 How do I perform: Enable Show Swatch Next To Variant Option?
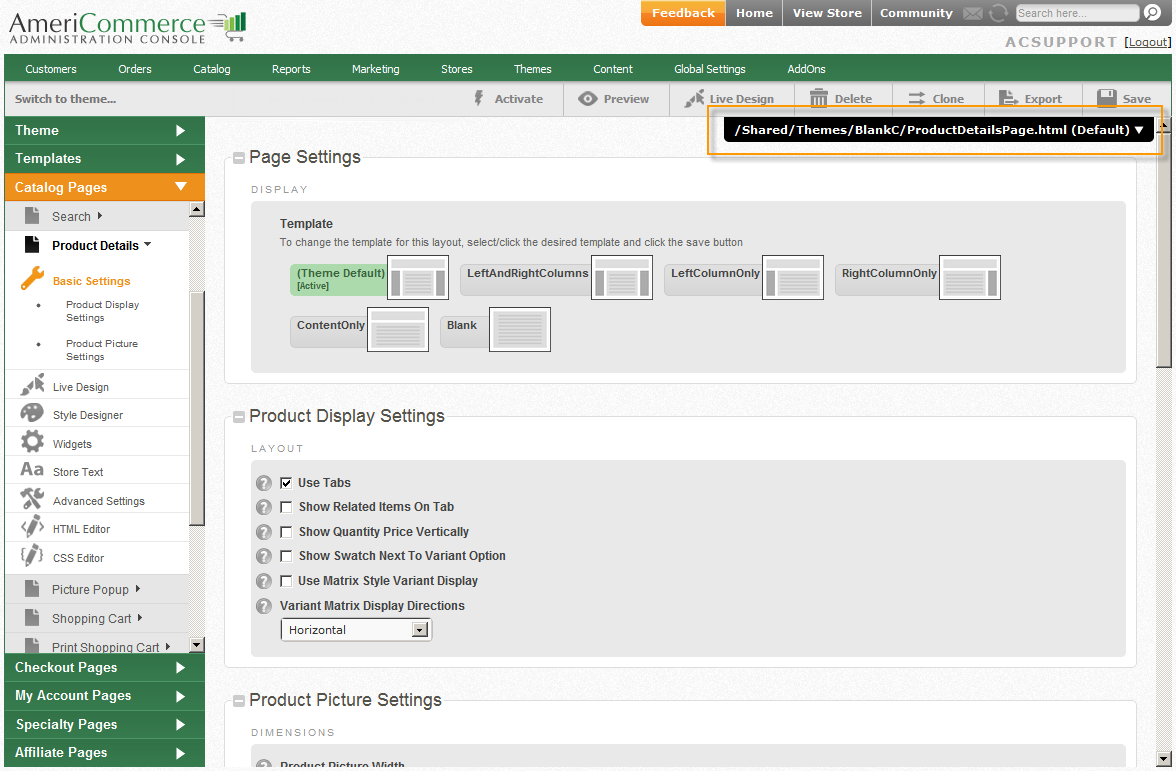(286, 556)
